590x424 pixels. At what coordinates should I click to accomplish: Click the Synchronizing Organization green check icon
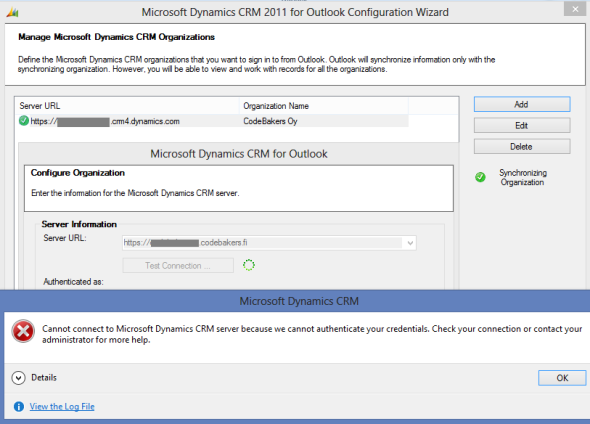pos(480,177)
